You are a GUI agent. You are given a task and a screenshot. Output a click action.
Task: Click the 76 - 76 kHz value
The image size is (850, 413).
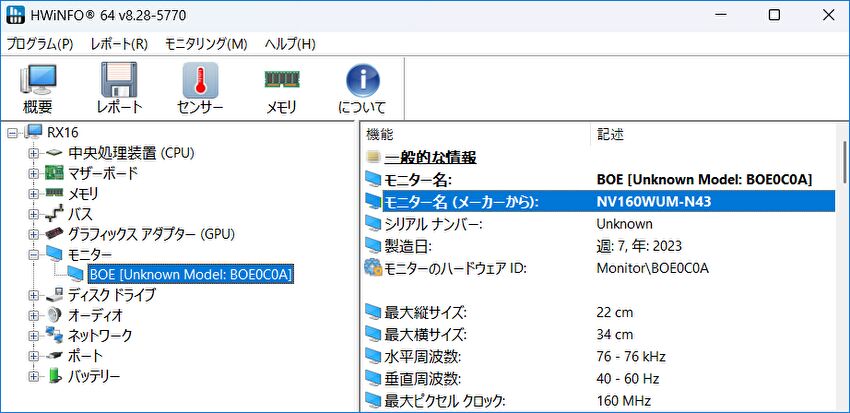pyautogui.click(x=631, y=357)
